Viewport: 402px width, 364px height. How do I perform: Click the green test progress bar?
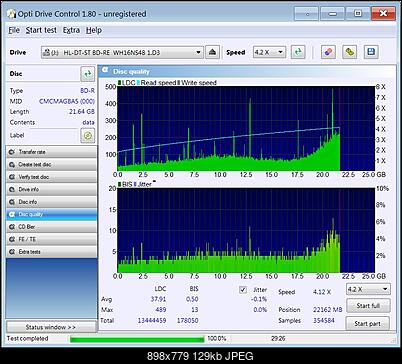click(x=137, y=339)
